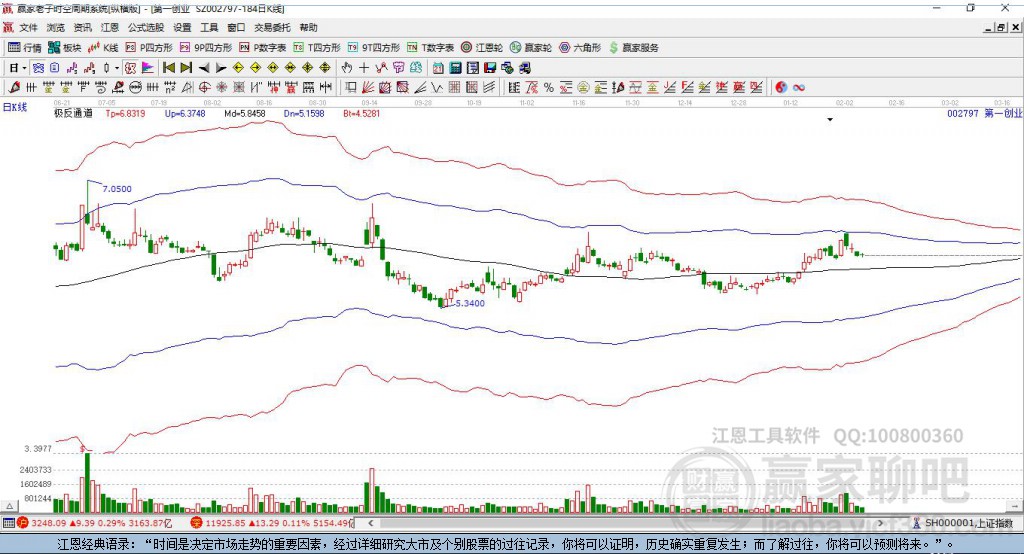
Task: Open the 帮助 menu
Action: pos(308,27)
